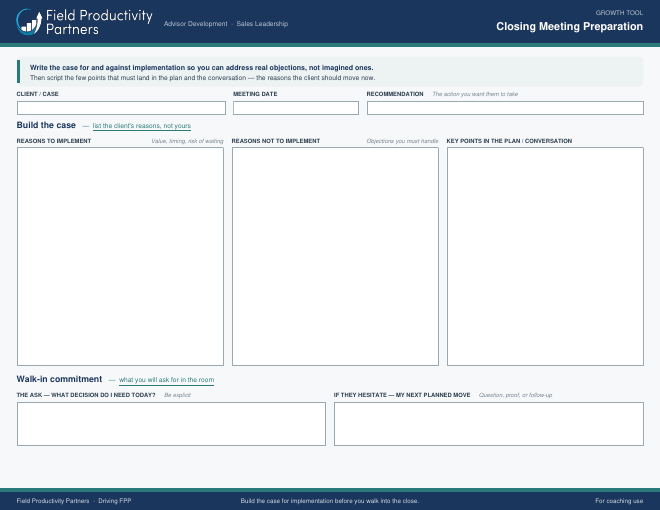The width and height of the screenshot is (660, 510).
Task: Click the GROWTH TOOL label in header
Action: click(x=619, y=13)
